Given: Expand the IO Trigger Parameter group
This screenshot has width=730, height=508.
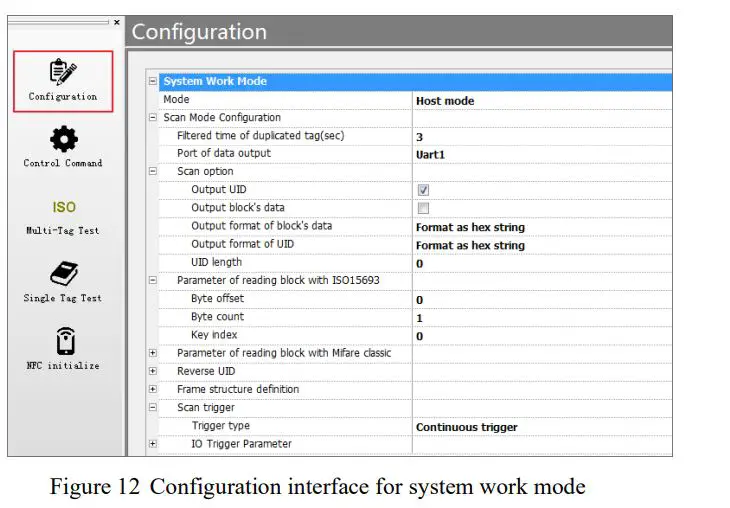Looking at the screenshot, I should pos(153,444).
